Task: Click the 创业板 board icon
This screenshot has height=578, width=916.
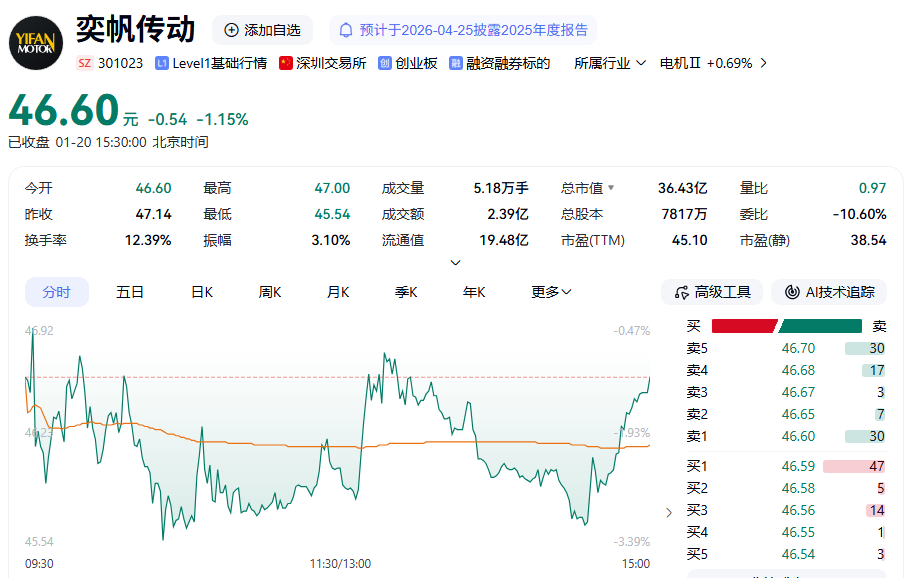Action: [x=384, y=63]
